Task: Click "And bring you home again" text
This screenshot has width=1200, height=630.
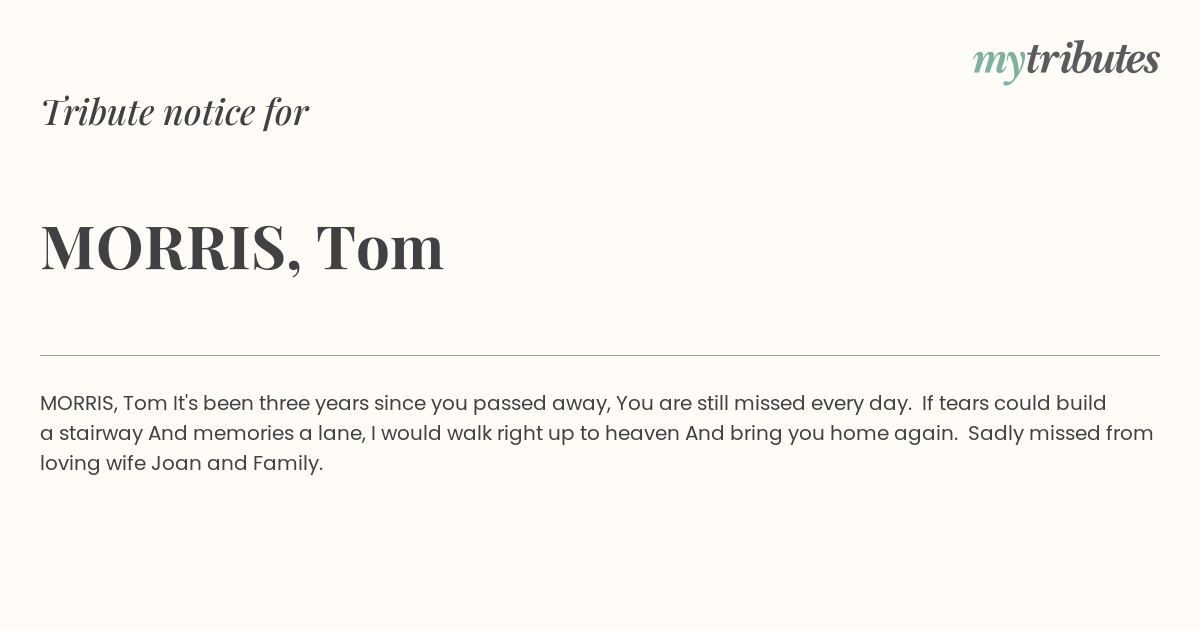Action: tap(819, 434)
